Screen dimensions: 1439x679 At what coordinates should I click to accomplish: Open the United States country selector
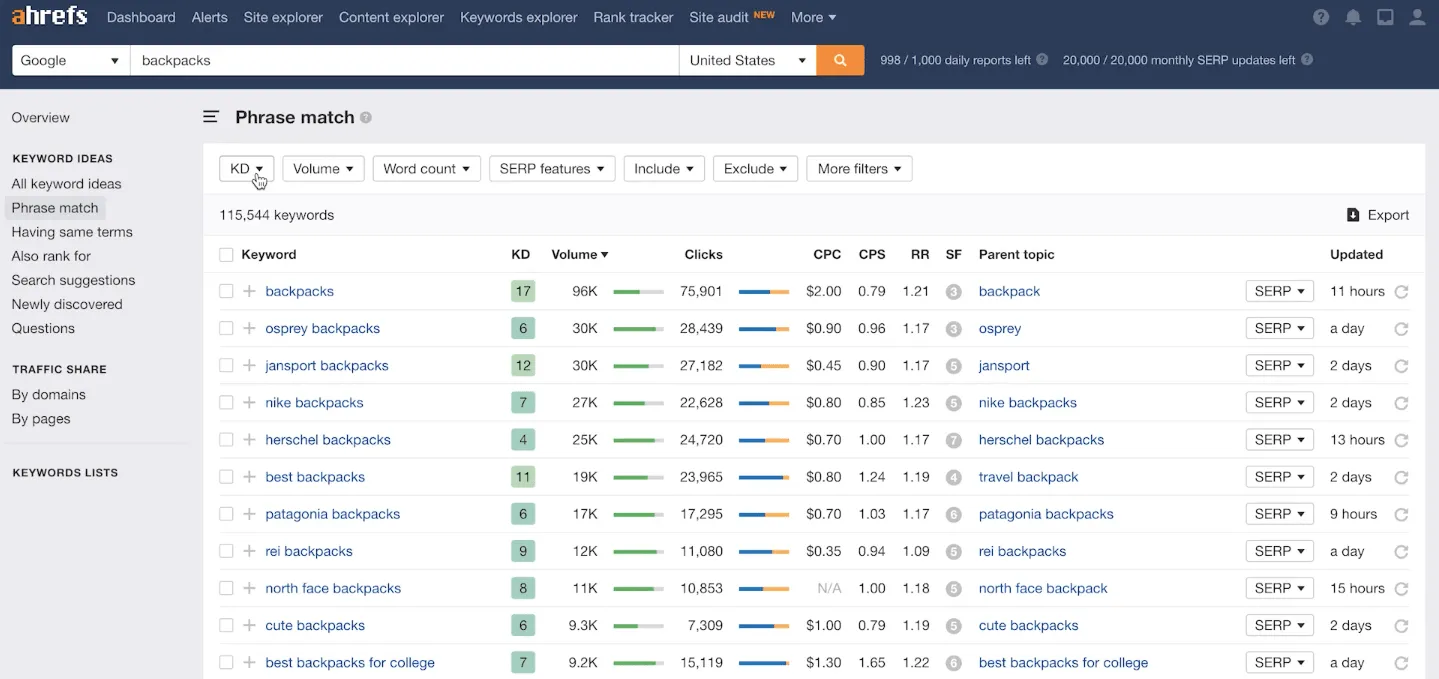[747, 60]
